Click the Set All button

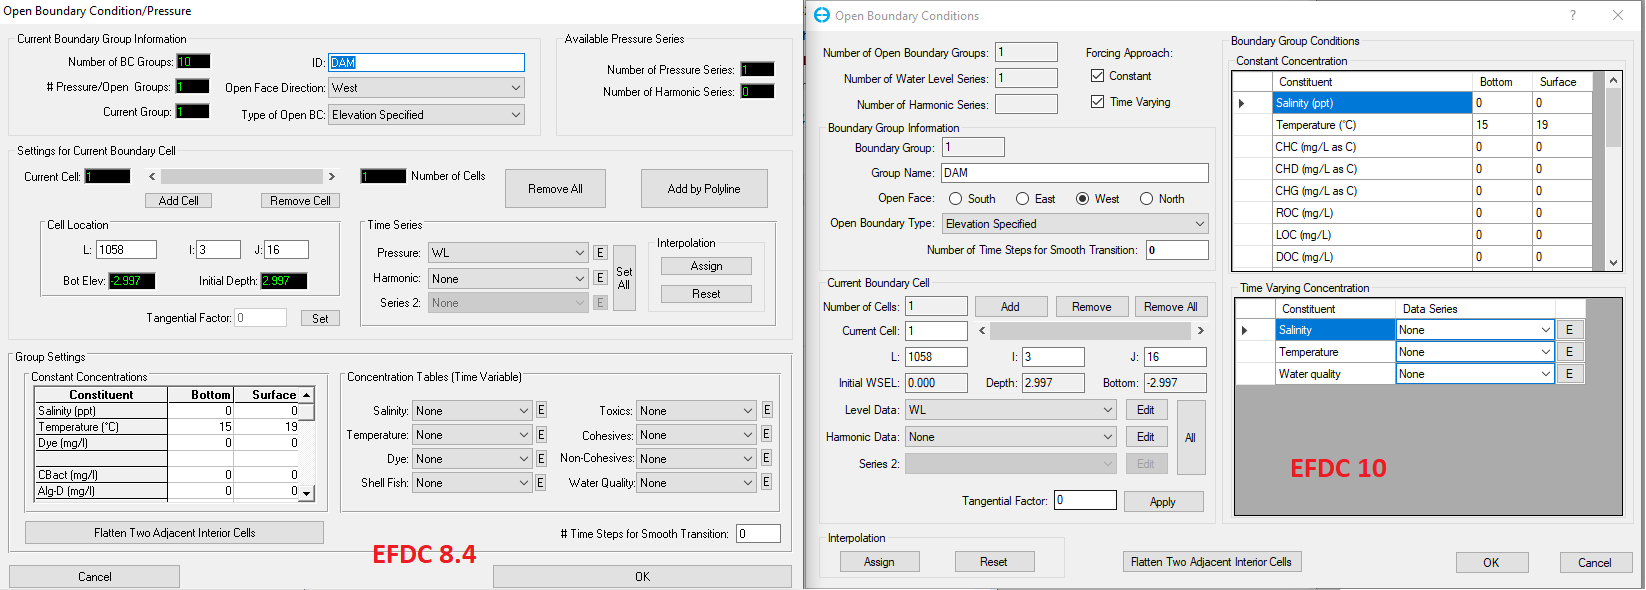[624, 278]
